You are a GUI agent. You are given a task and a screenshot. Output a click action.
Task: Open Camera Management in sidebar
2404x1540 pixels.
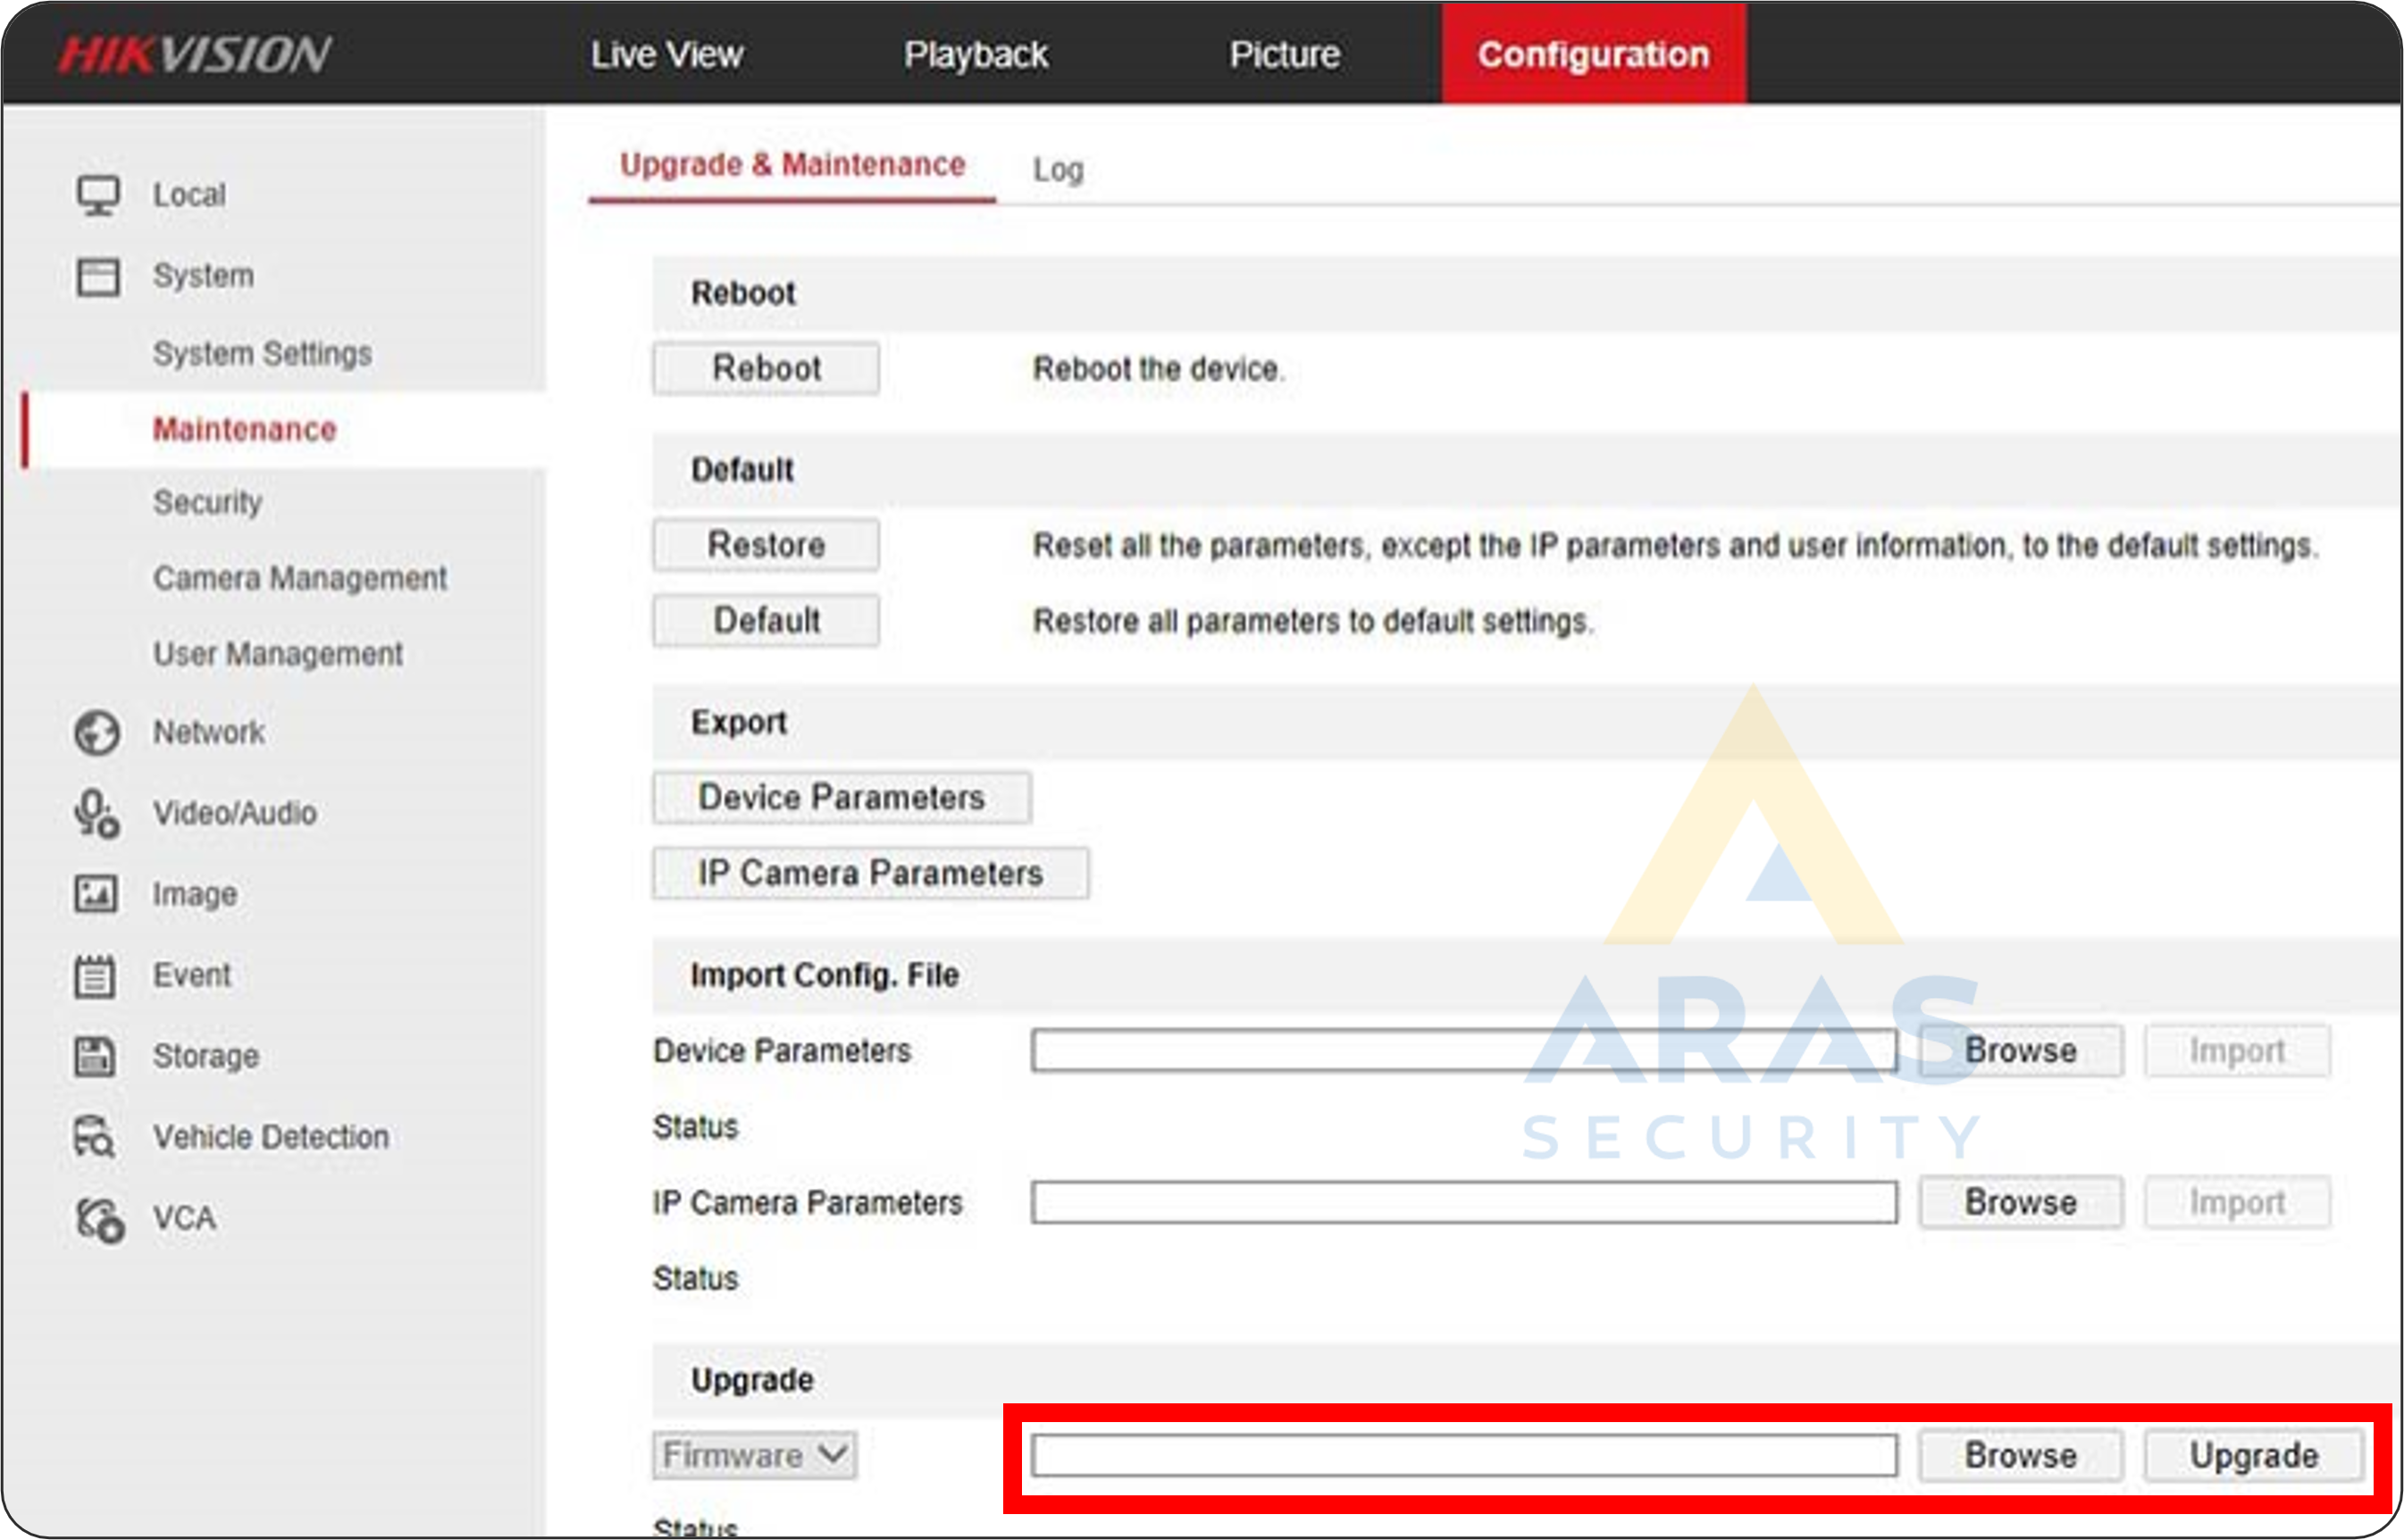click(x=300, y=579)
